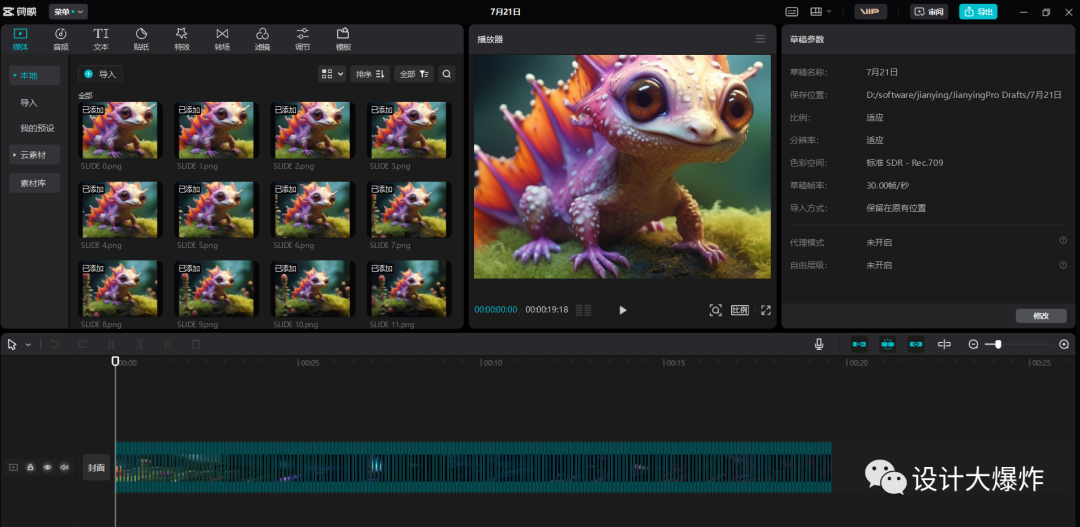
Task: Click the 修改 button in draft parameters
Action: tap(1041, 316)
